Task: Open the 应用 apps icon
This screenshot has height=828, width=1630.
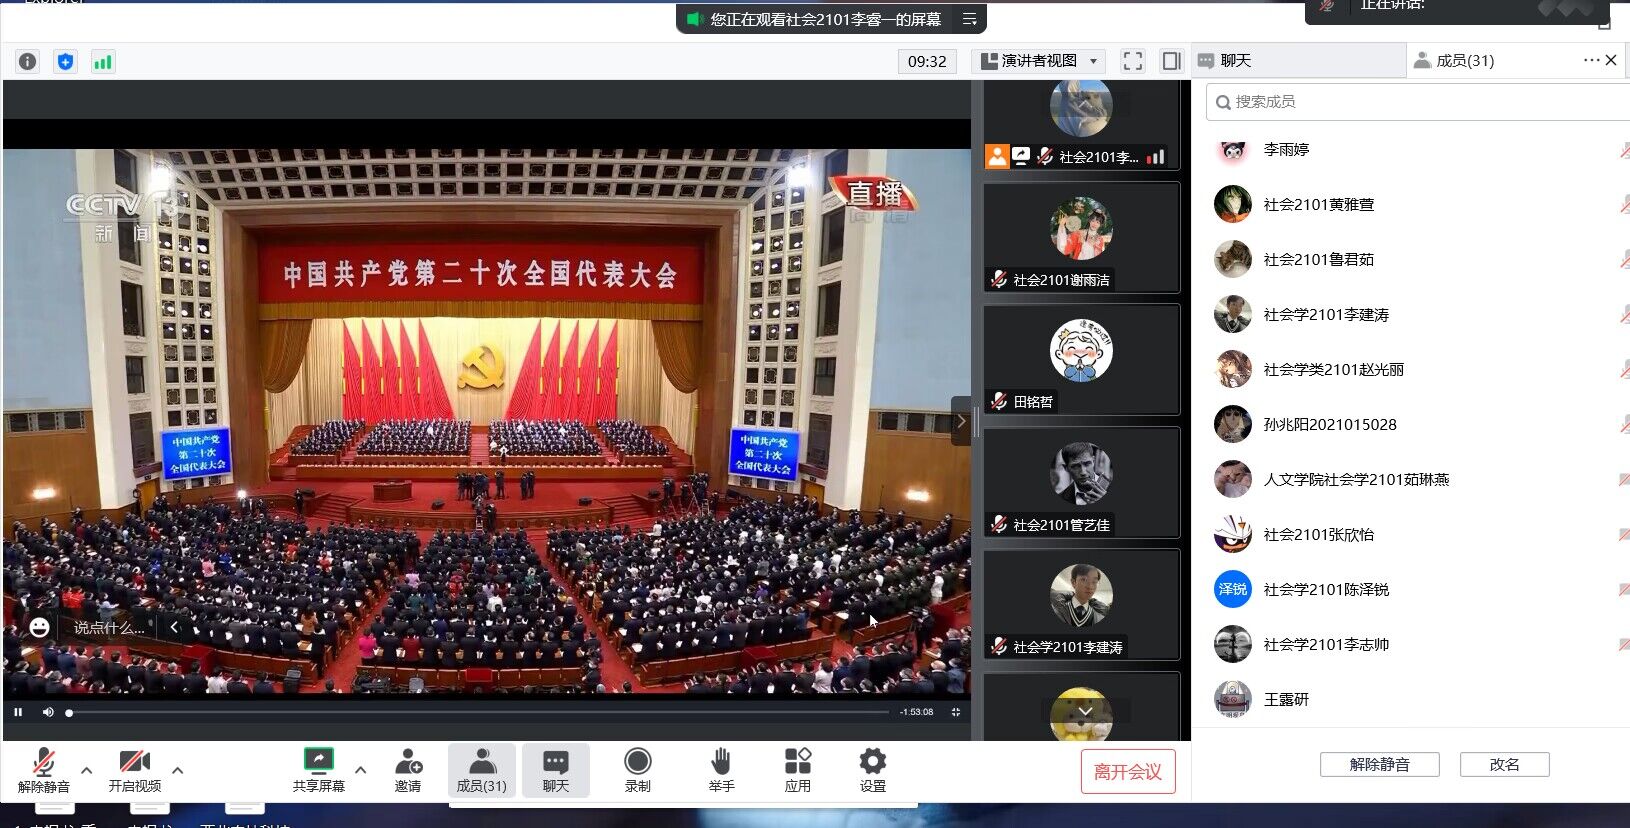Action: tap(797, 770)
